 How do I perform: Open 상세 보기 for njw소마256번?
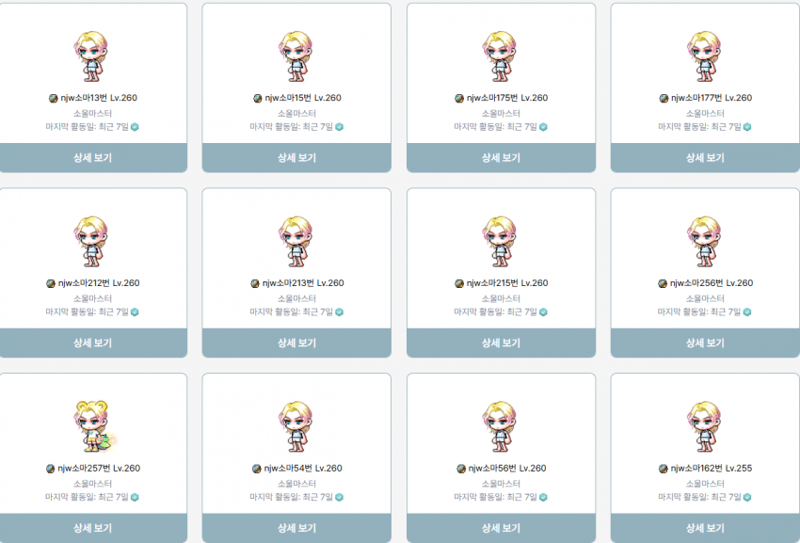(705, 343)
